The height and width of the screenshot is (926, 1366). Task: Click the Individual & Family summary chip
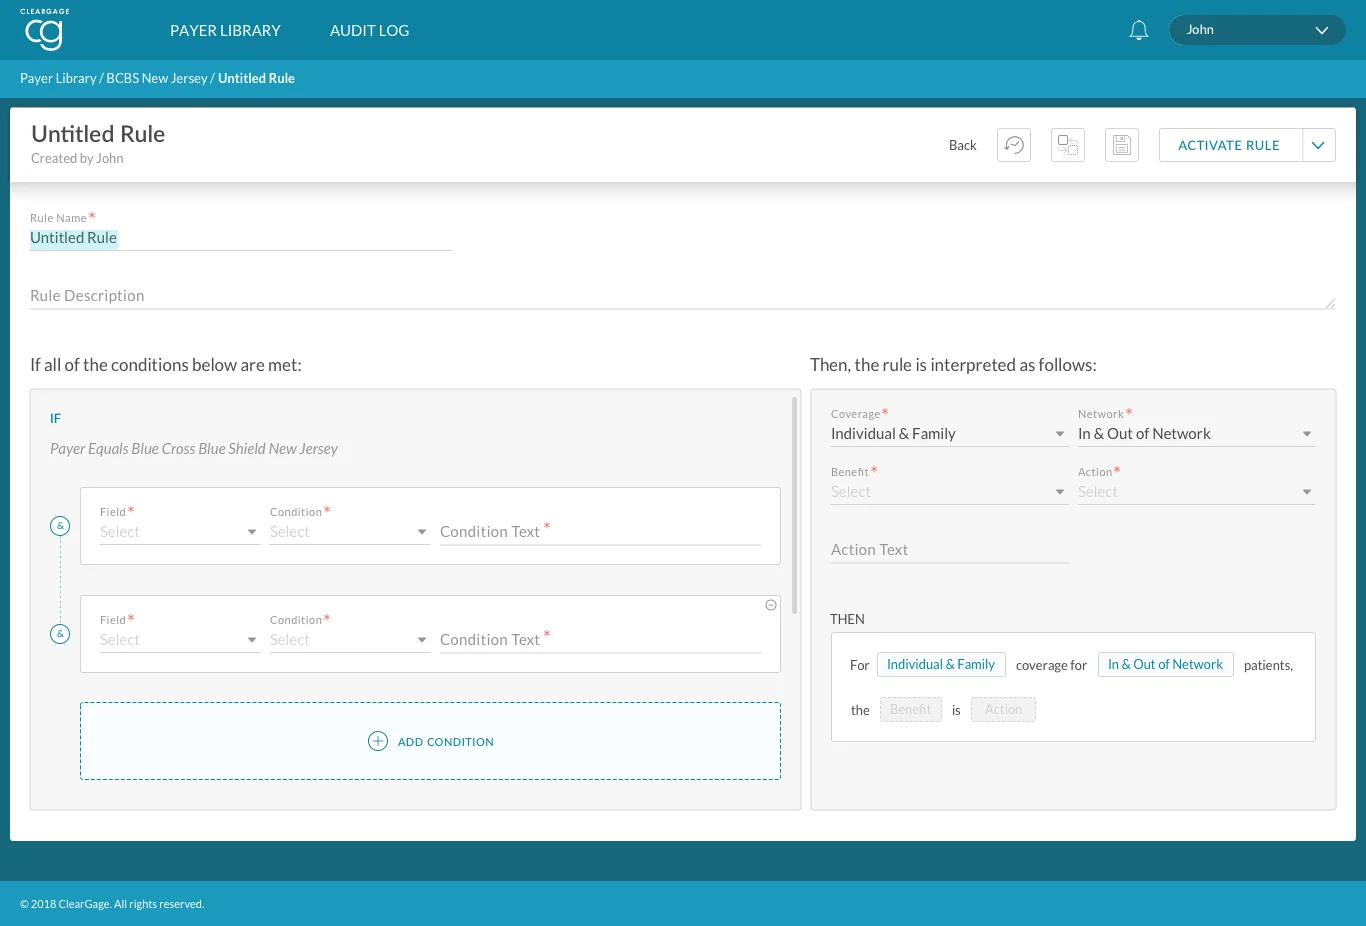pyautogui.click(x=941, y=665)
